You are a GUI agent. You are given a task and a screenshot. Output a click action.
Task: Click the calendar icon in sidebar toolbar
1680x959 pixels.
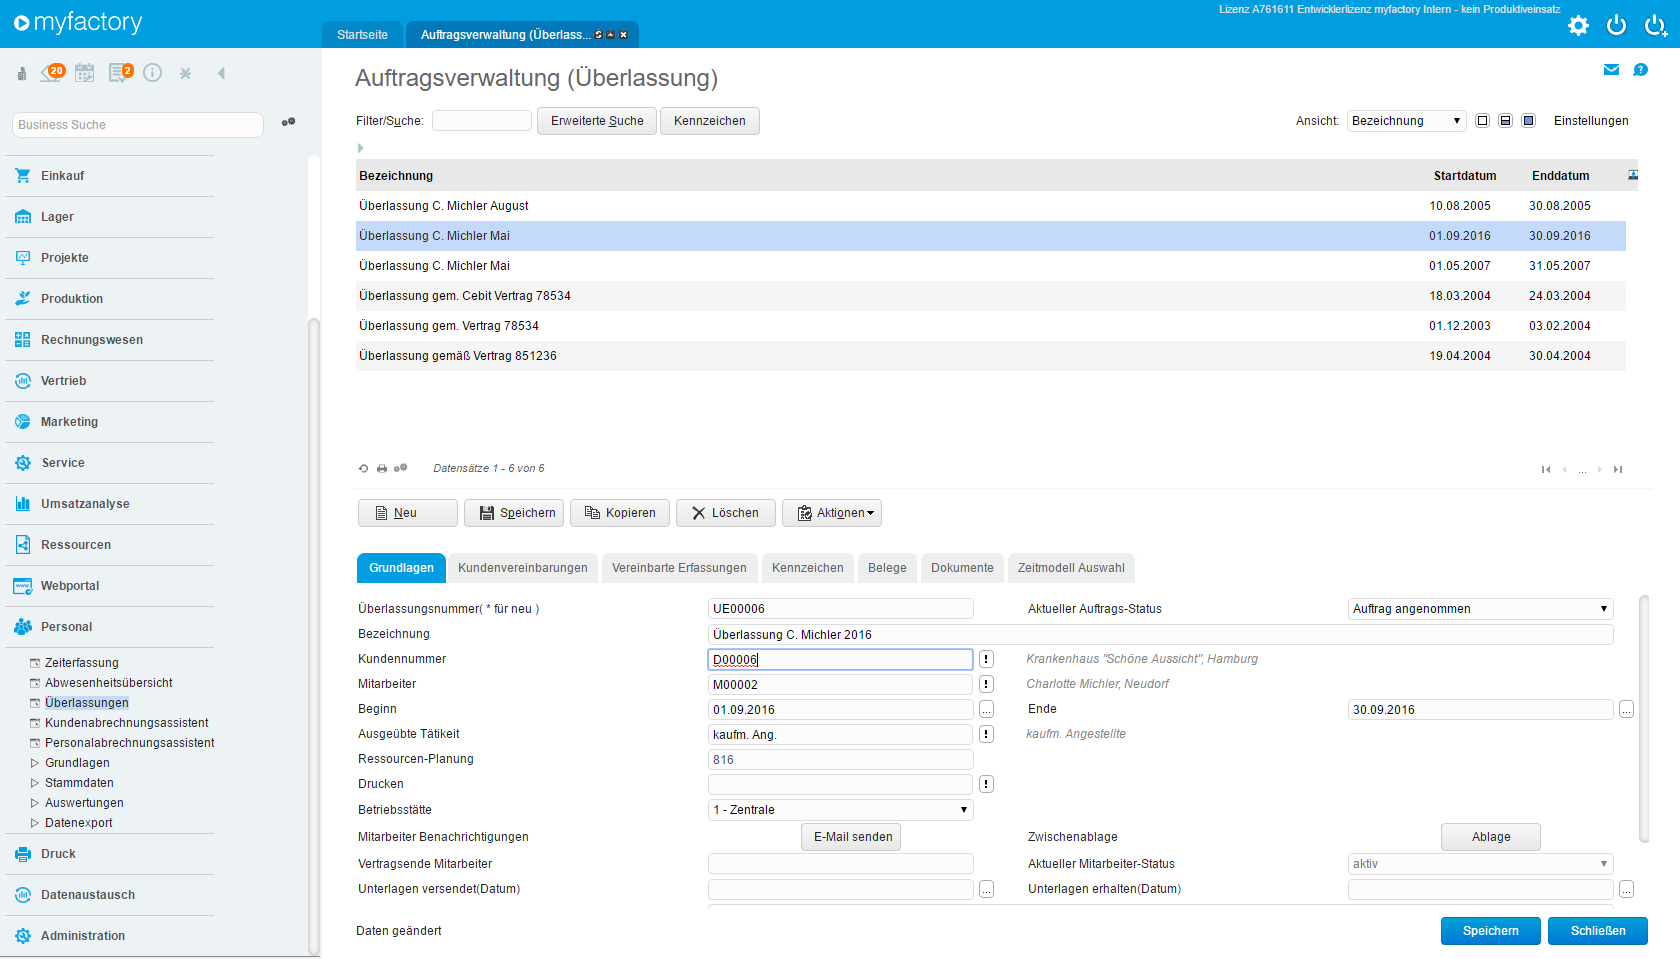click(85, 73)
